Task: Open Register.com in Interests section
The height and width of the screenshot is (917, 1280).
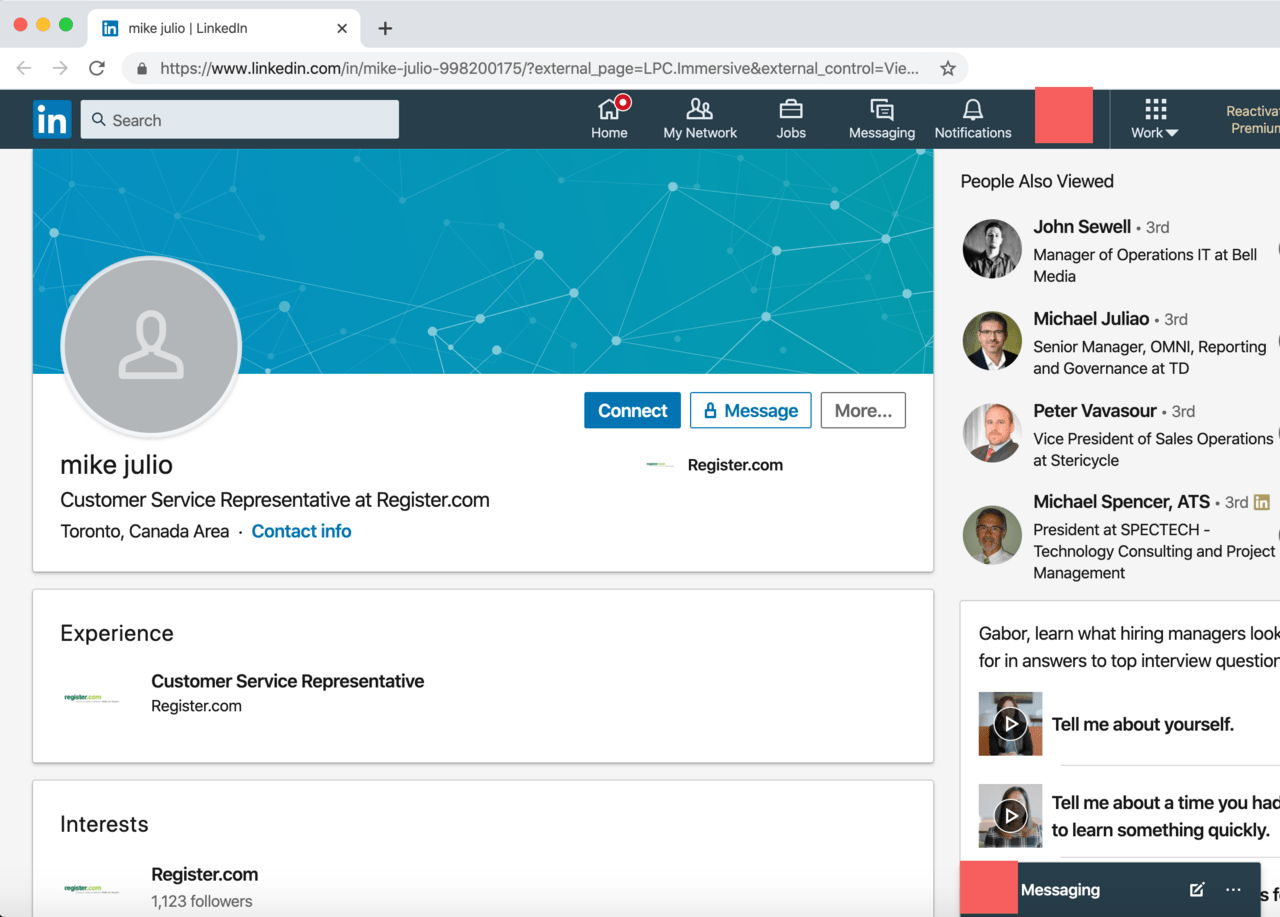Action: click(x=204, y=874)
